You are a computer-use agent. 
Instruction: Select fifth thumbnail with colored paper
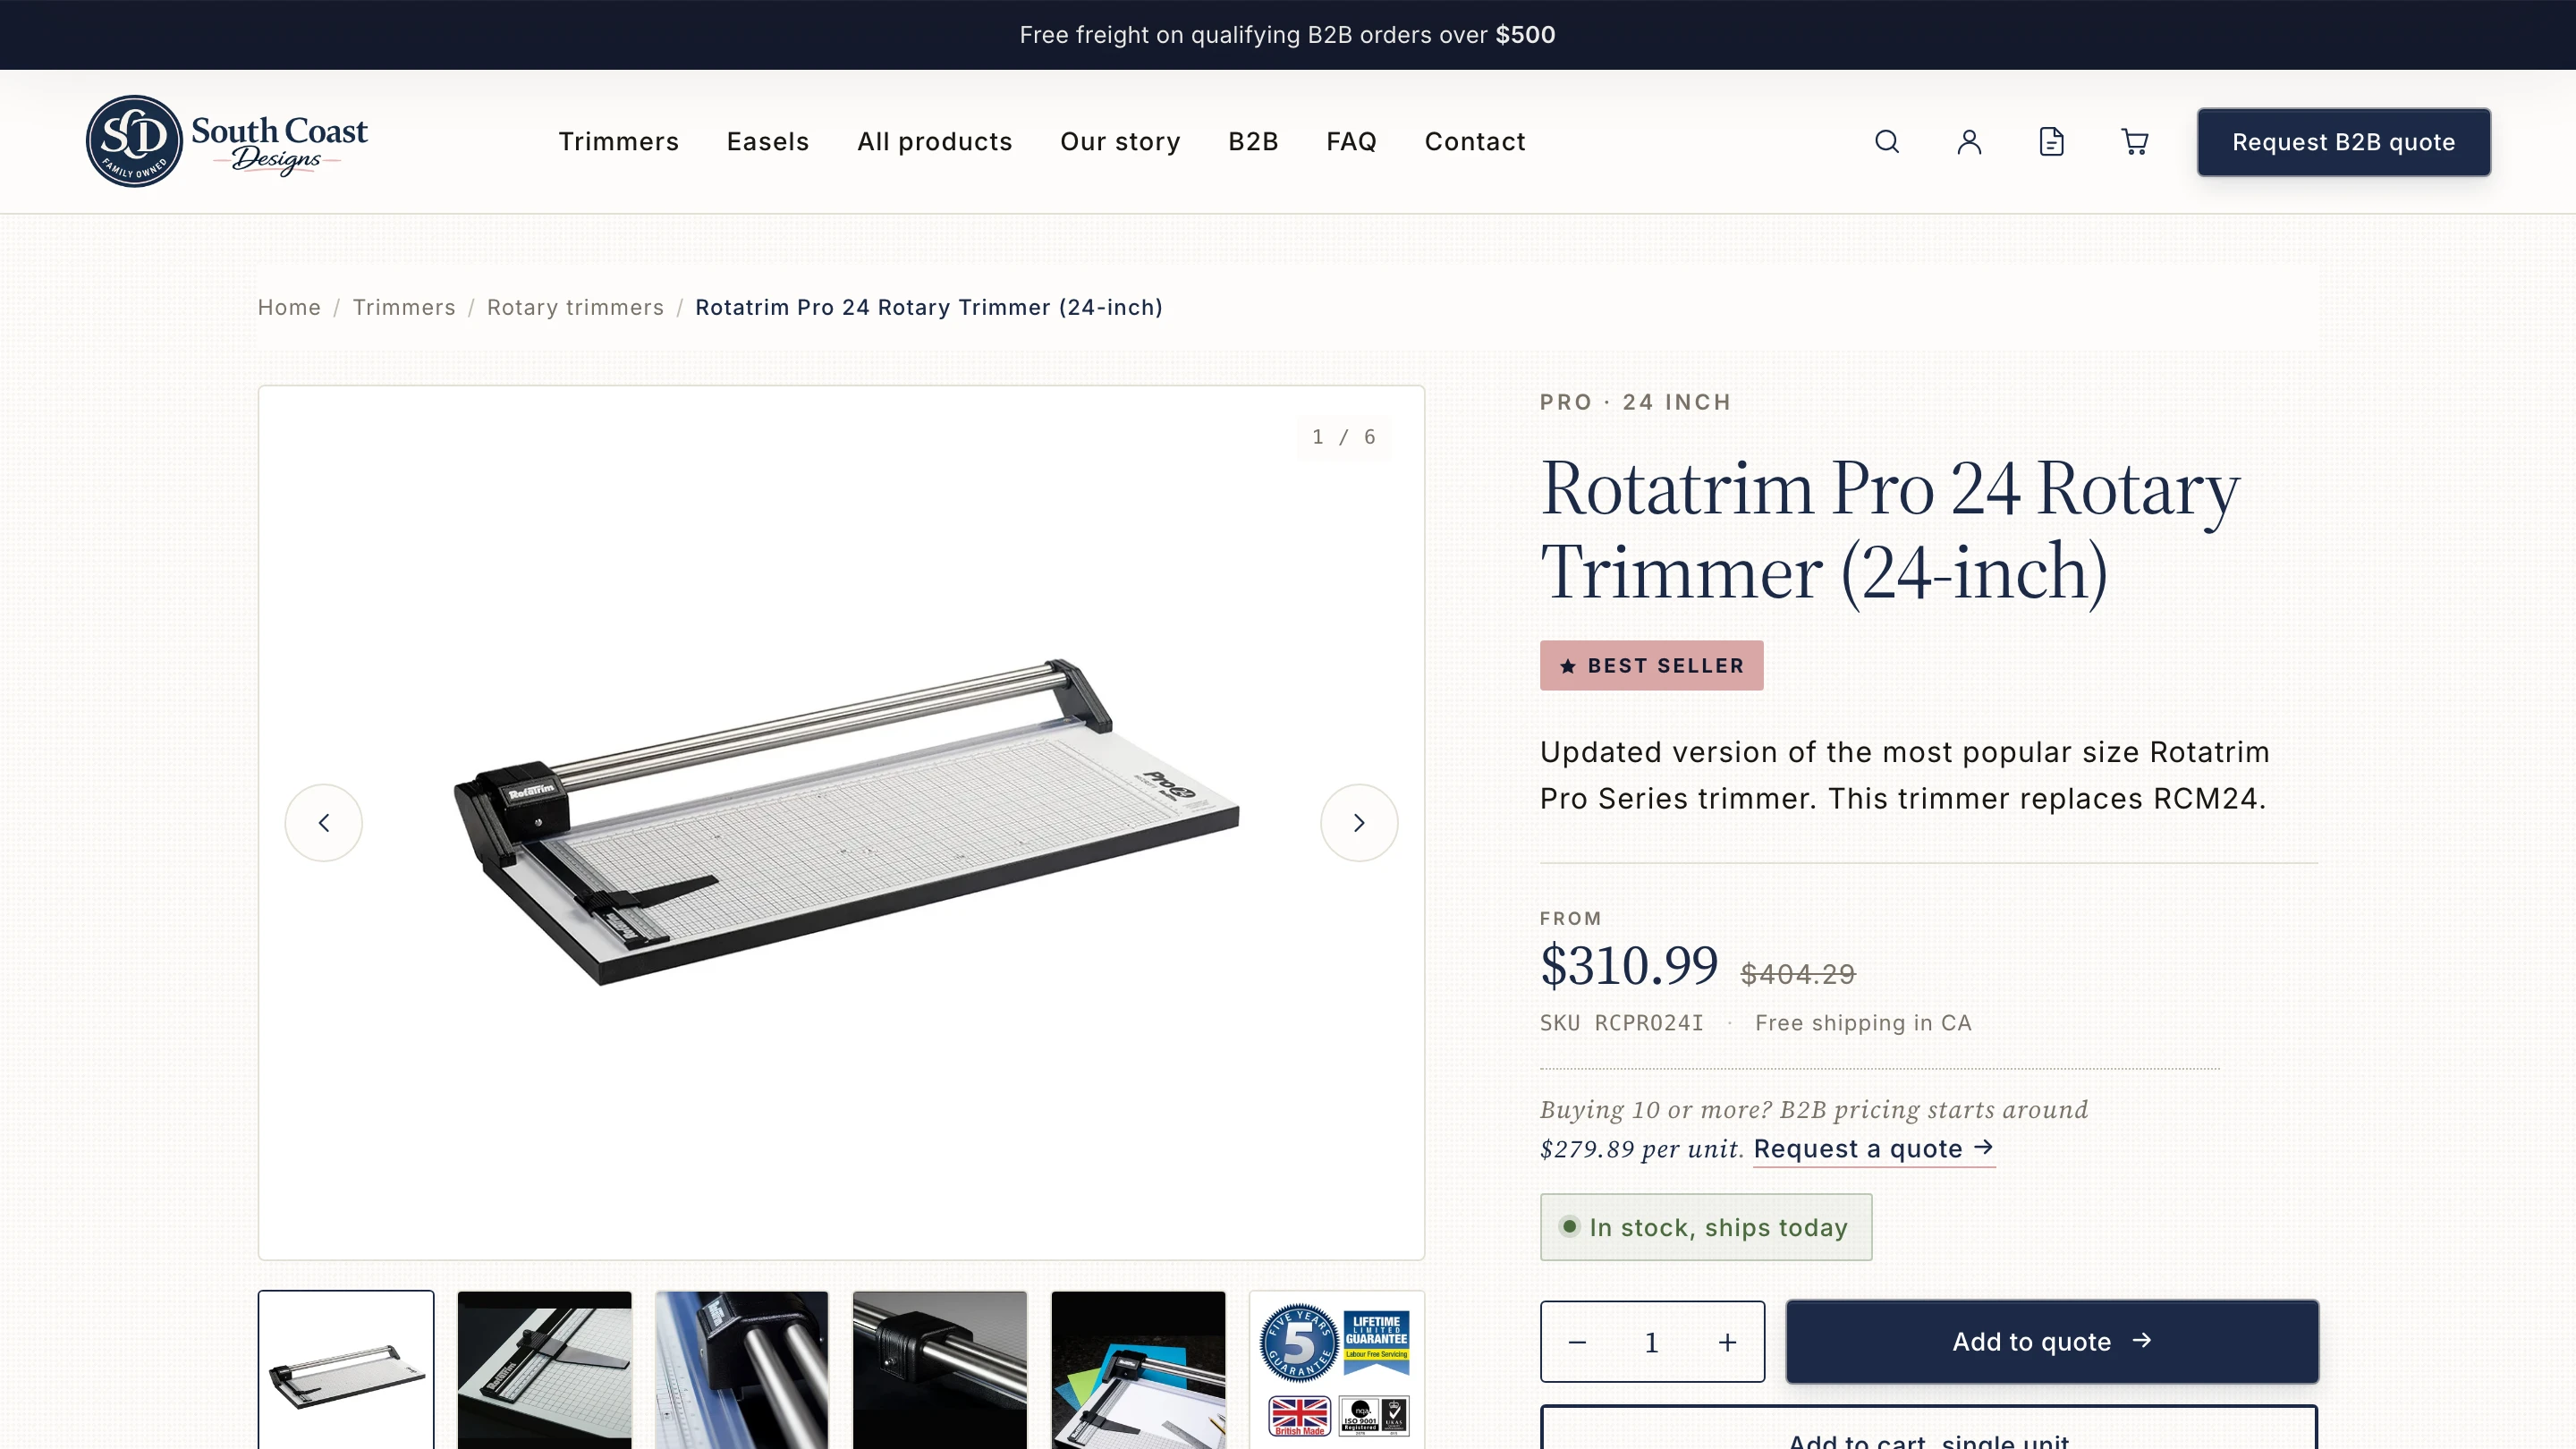click(1138, 1370)
